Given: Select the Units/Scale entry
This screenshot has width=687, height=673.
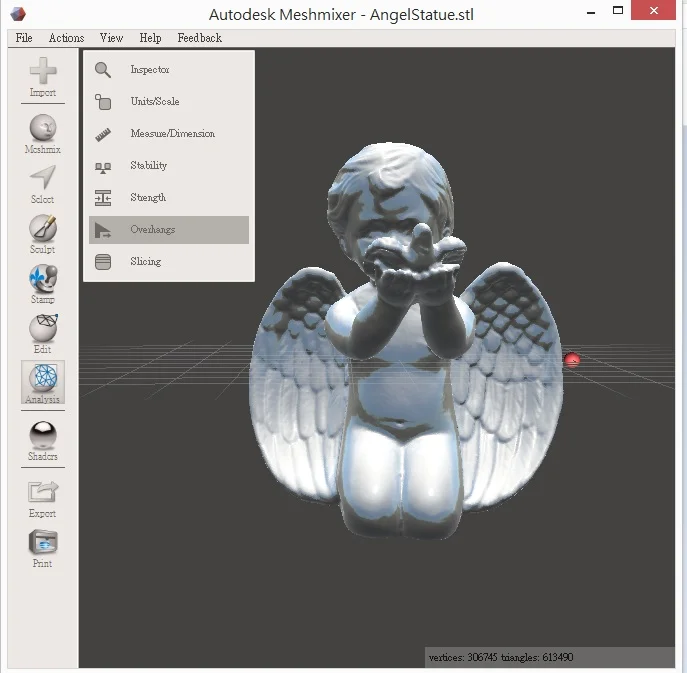Looking at the screenshot, I should click(169, 102).
